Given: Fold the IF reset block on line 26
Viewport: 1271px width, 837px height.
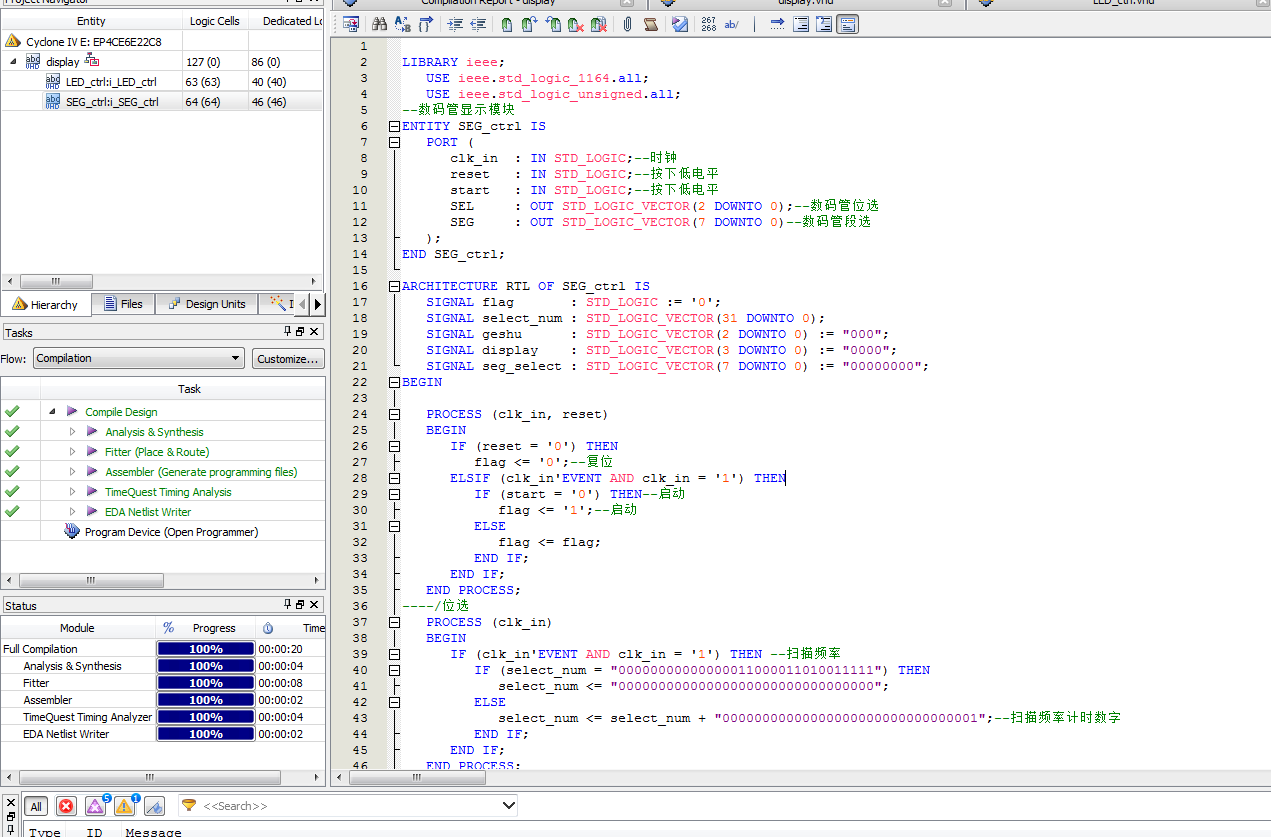Looking at the screenshot, I should [x=394, y=446].
